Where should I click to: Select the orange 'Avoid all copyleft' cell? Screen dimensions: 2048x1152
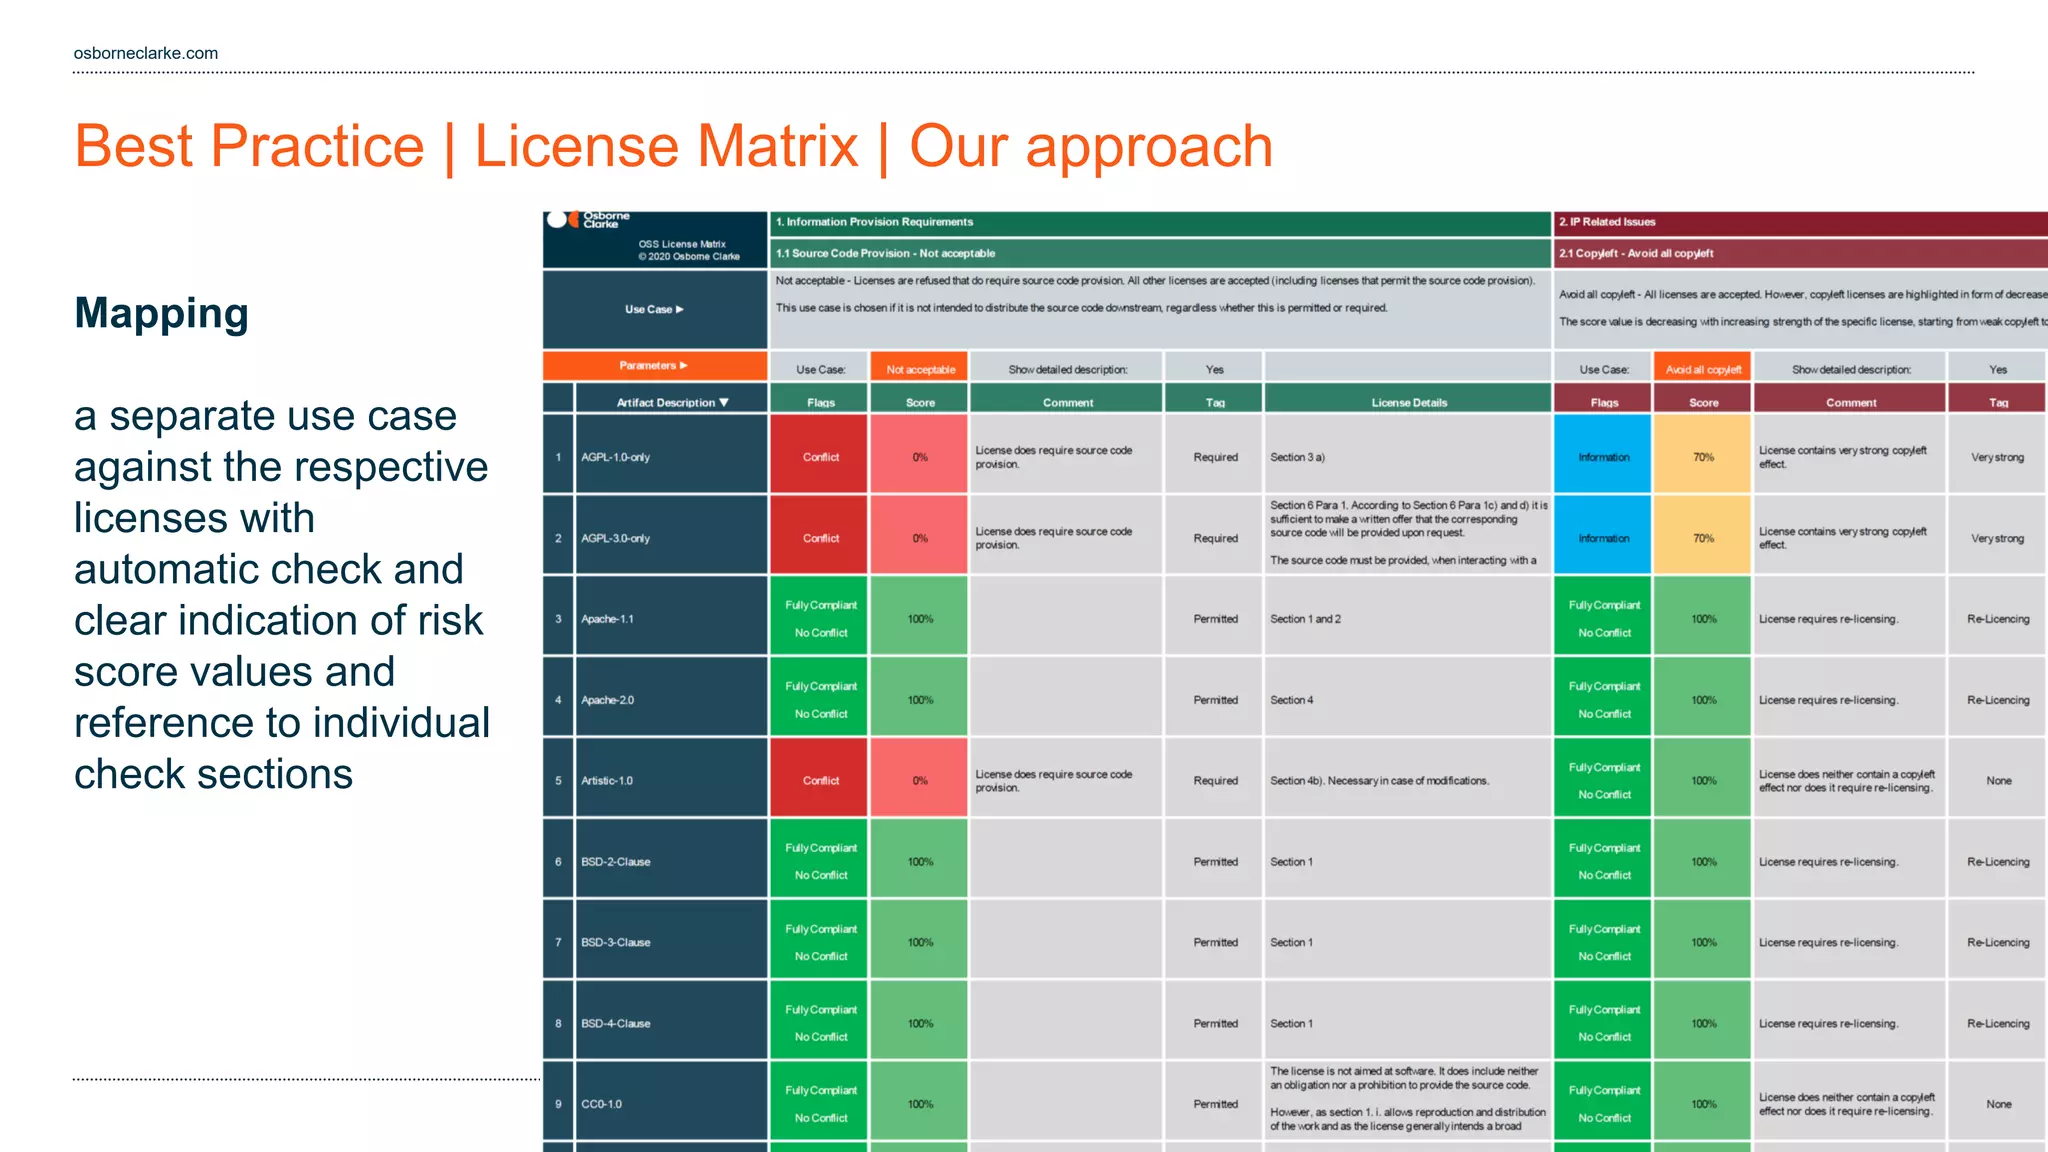point(1702,369)
